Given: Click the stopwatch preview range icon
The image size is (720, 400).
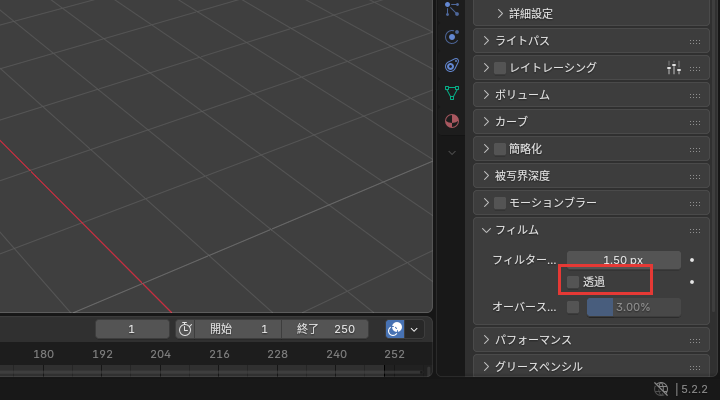Looking at the screenshot, I should click(x=185, y=329).
